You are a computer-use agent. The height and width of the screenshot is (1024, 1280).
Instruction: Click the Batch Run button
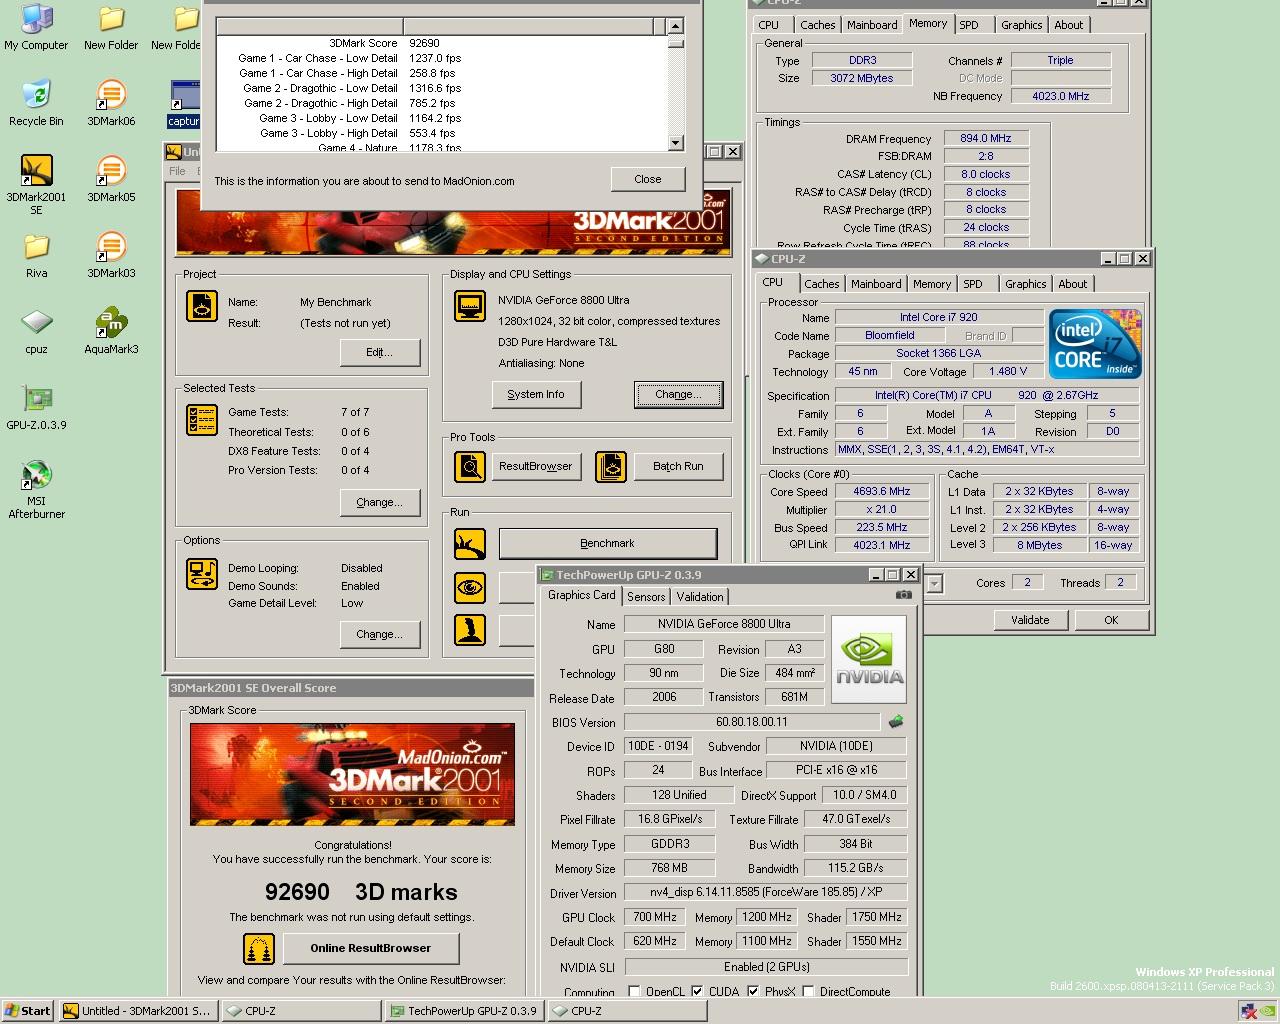[x=678, y=466]
